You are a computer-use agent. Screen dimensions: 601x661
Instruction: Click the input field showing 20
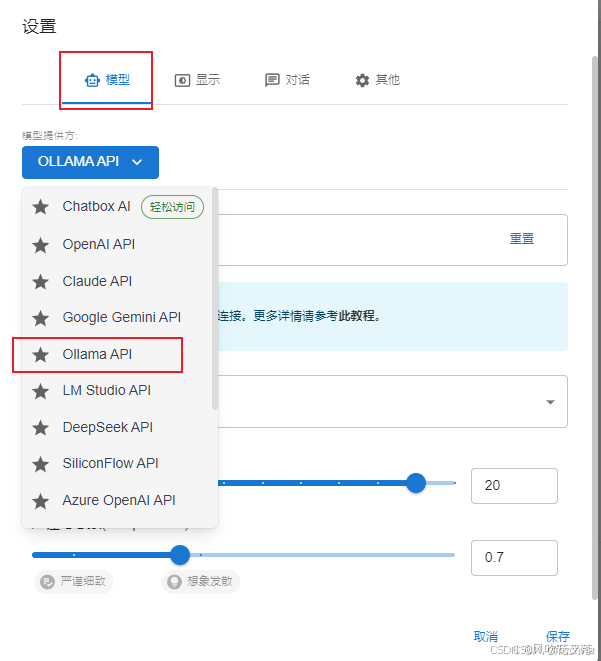[x=514, y=486]
